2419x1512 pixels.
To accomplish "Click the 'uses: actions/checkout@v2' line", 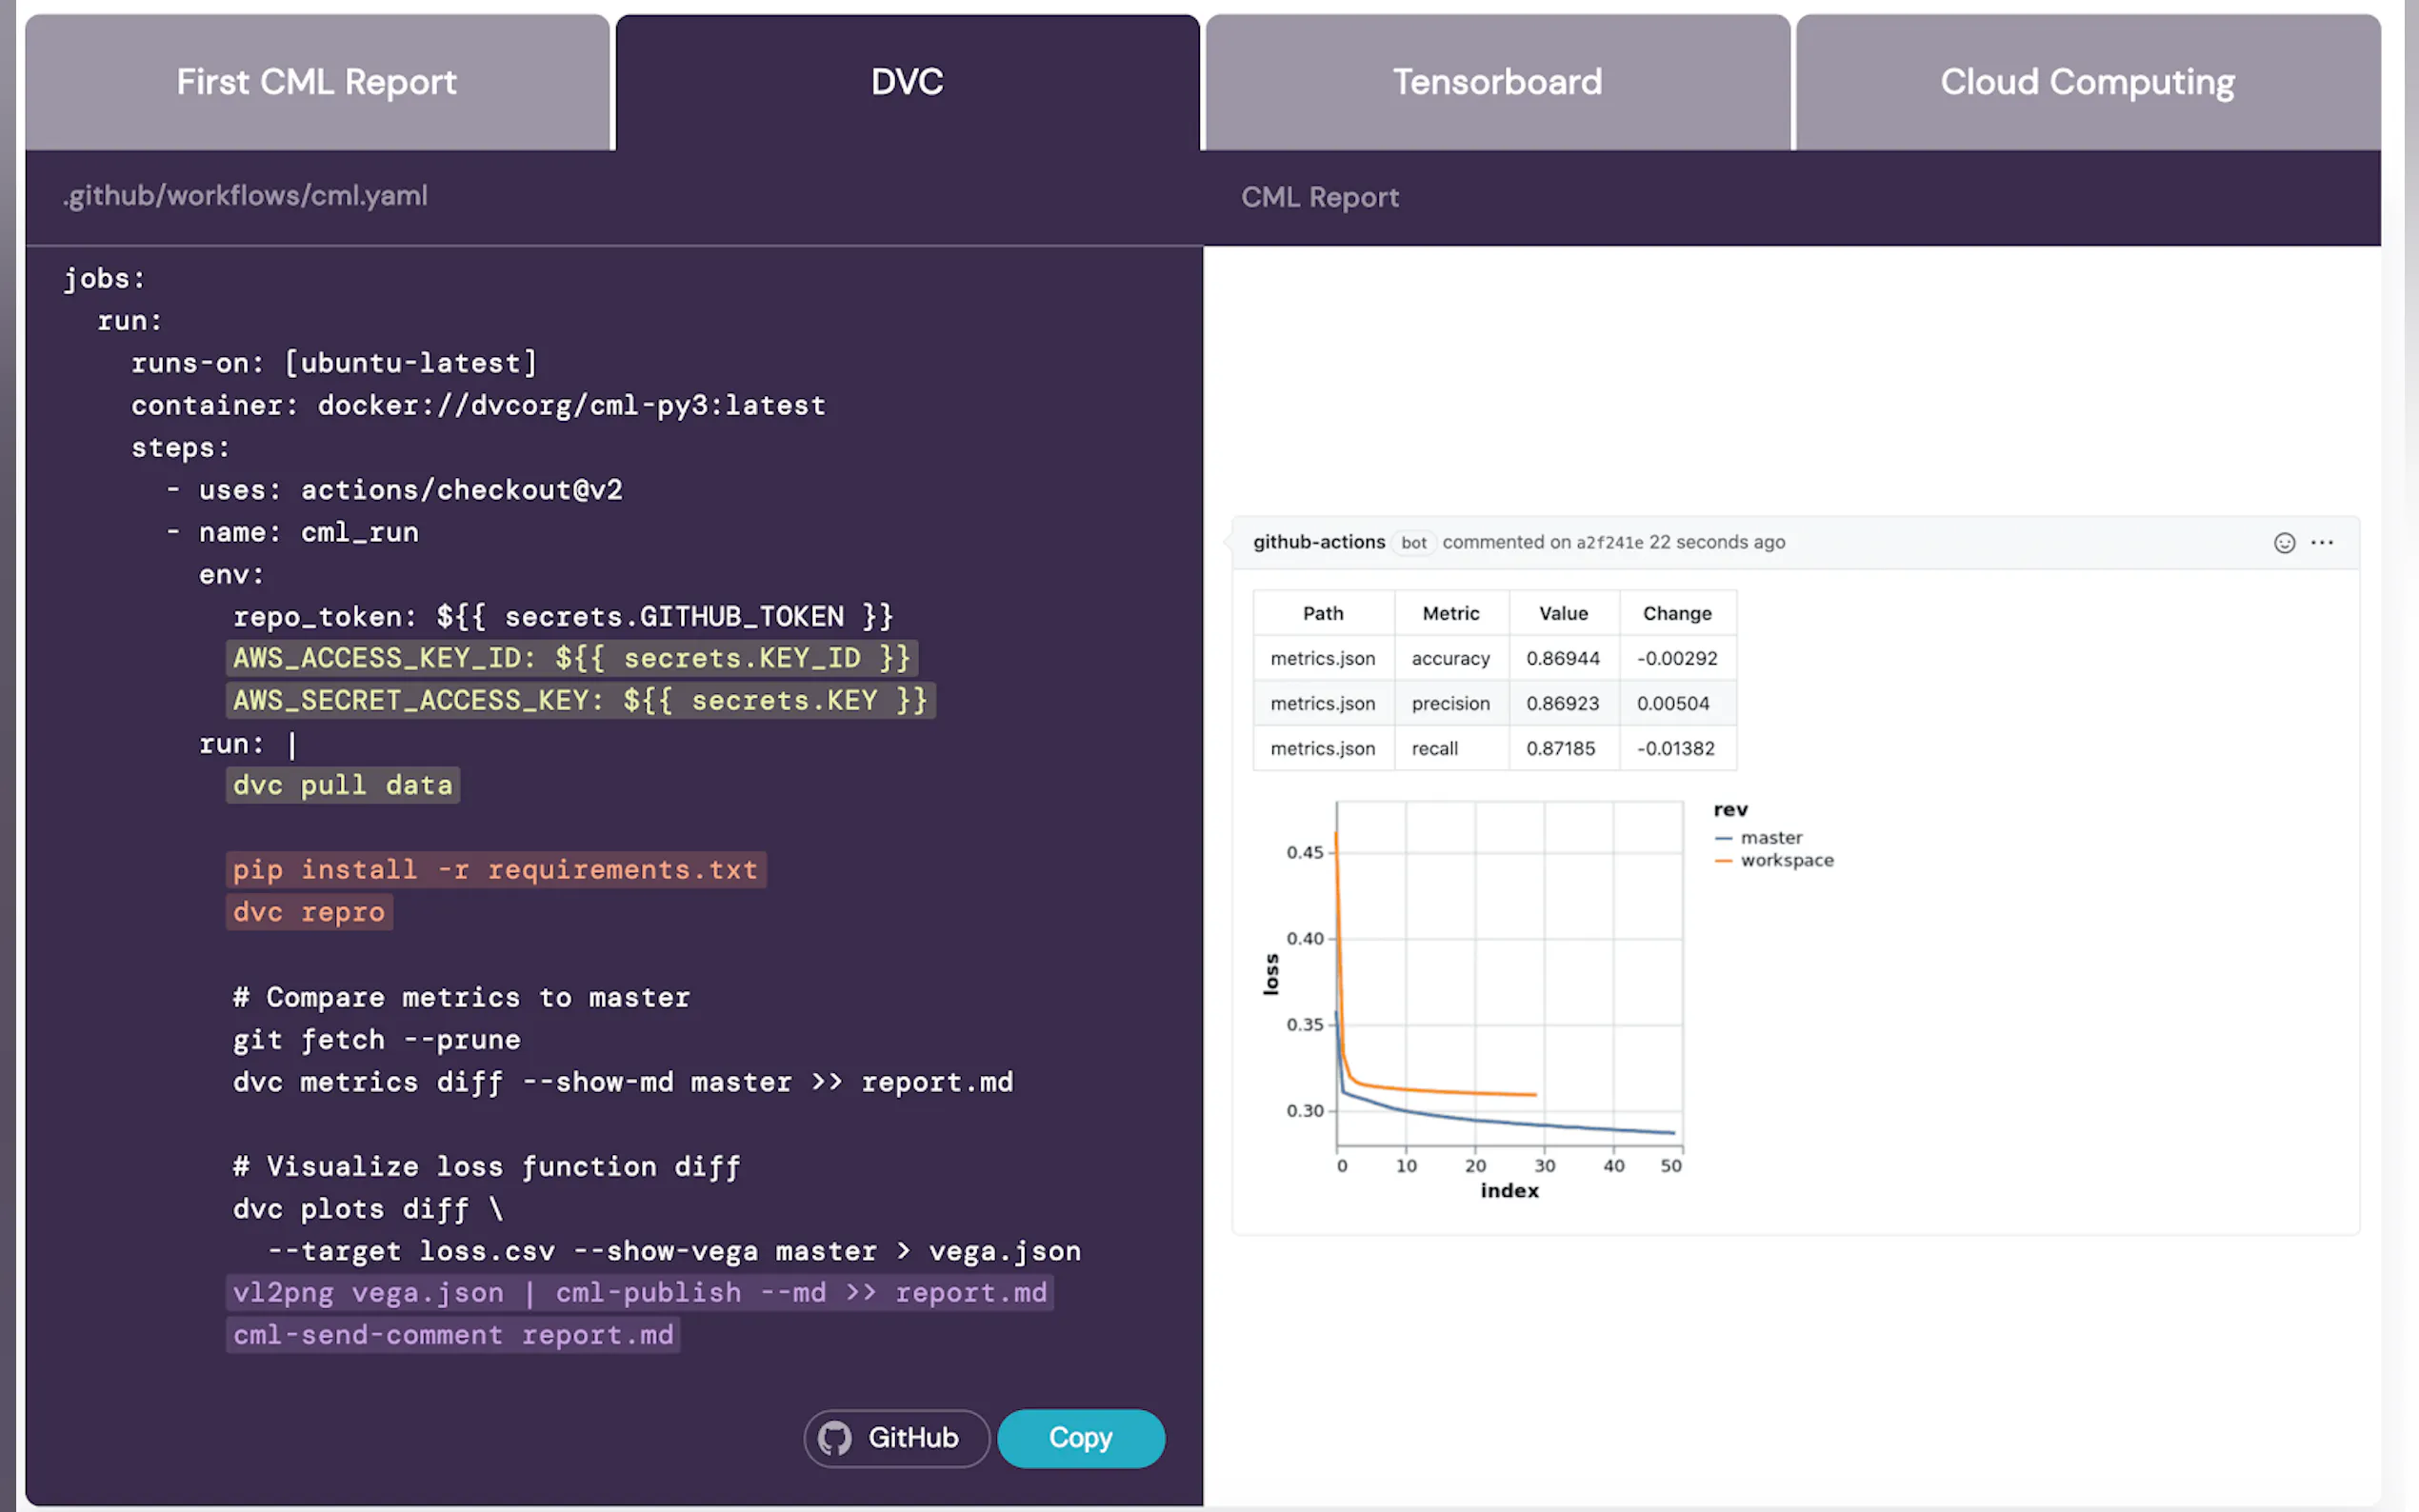I will point(394,490).
